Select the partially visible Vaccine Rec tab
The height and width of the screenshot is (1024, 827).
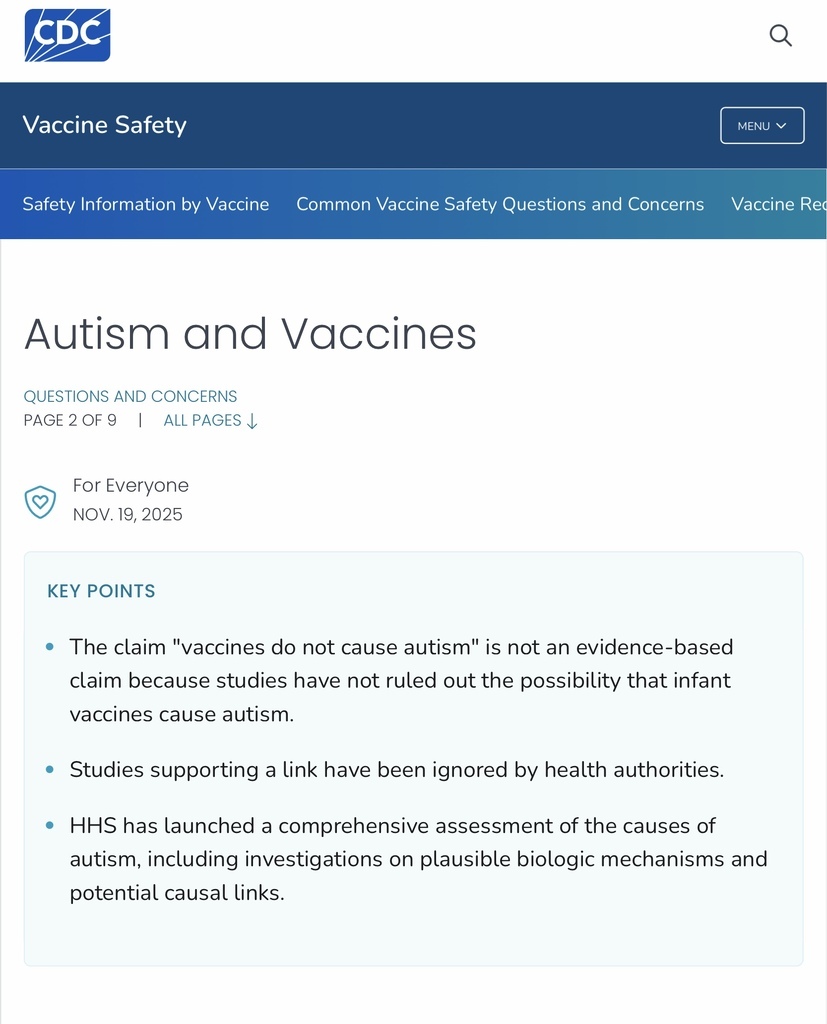[778, 204]
